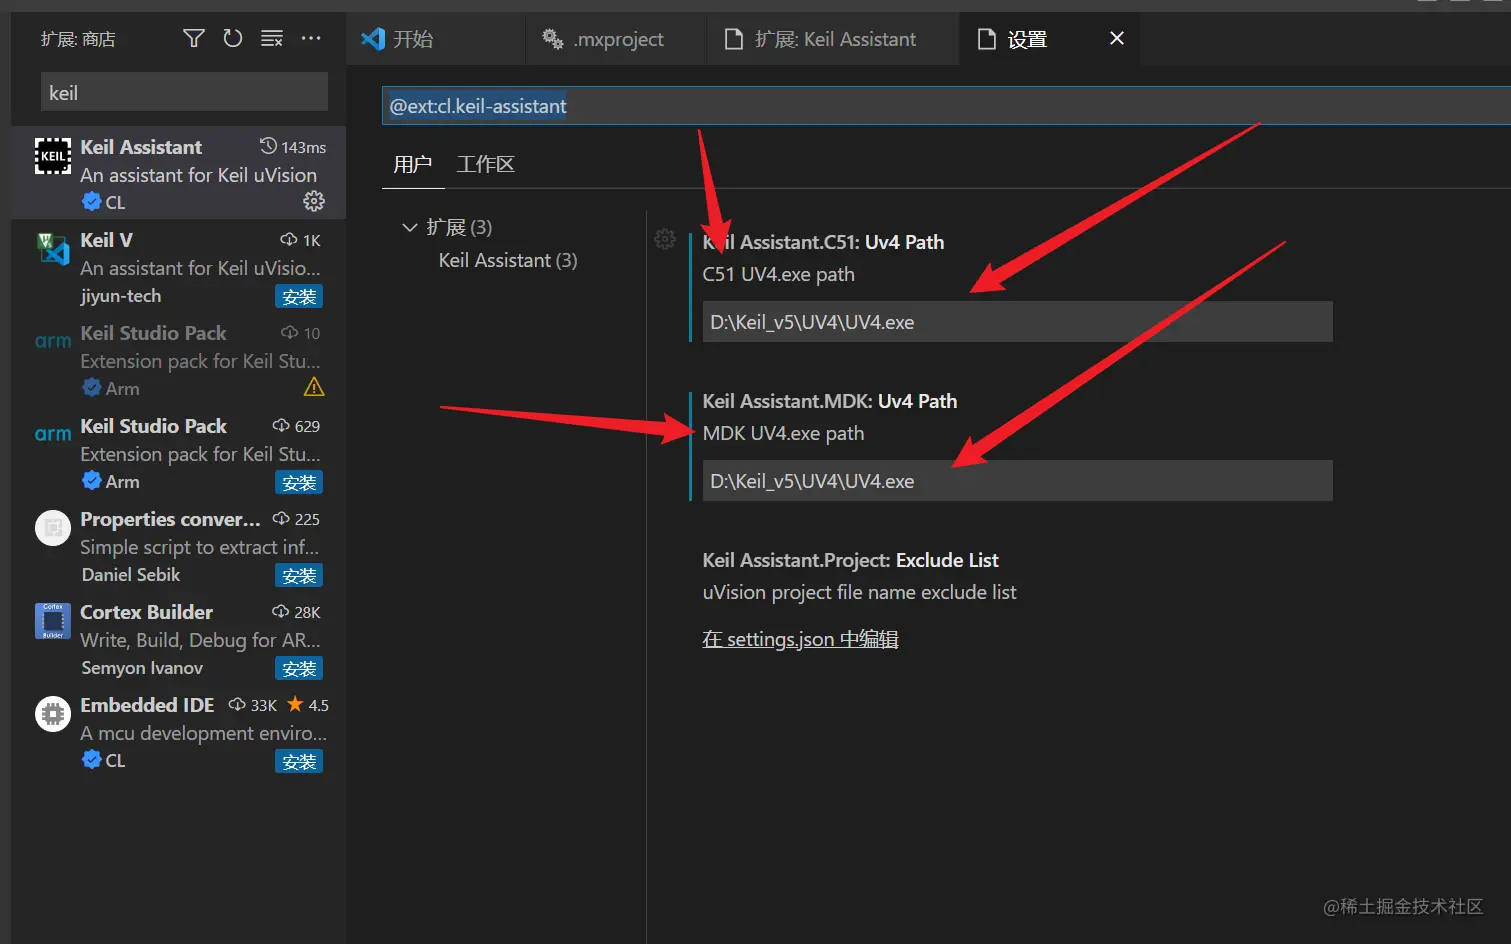Screen dimensions: 1511x944
Task: Click publisher name Semyon Ivanov
Action: point(142,668)
